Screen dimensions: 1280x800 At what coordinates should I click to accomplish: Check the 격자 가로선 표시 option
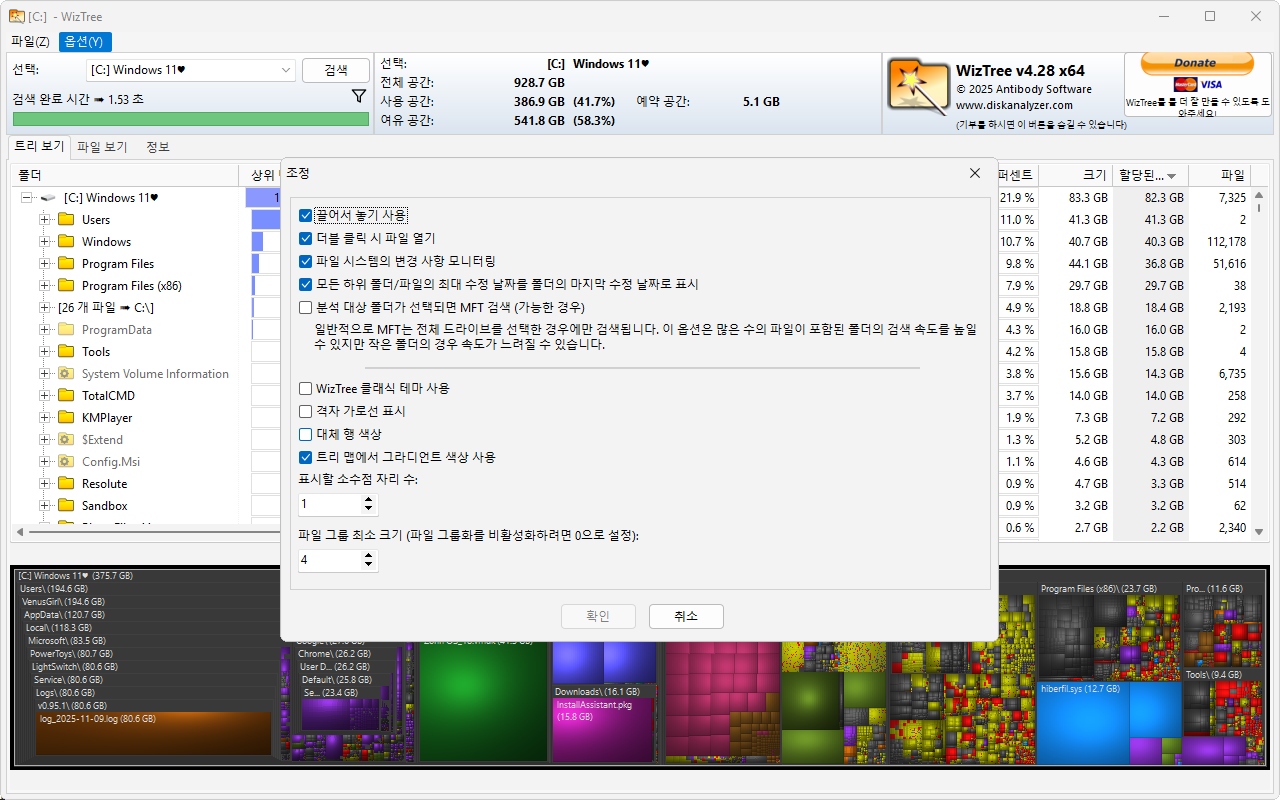[x=306, y=411]
